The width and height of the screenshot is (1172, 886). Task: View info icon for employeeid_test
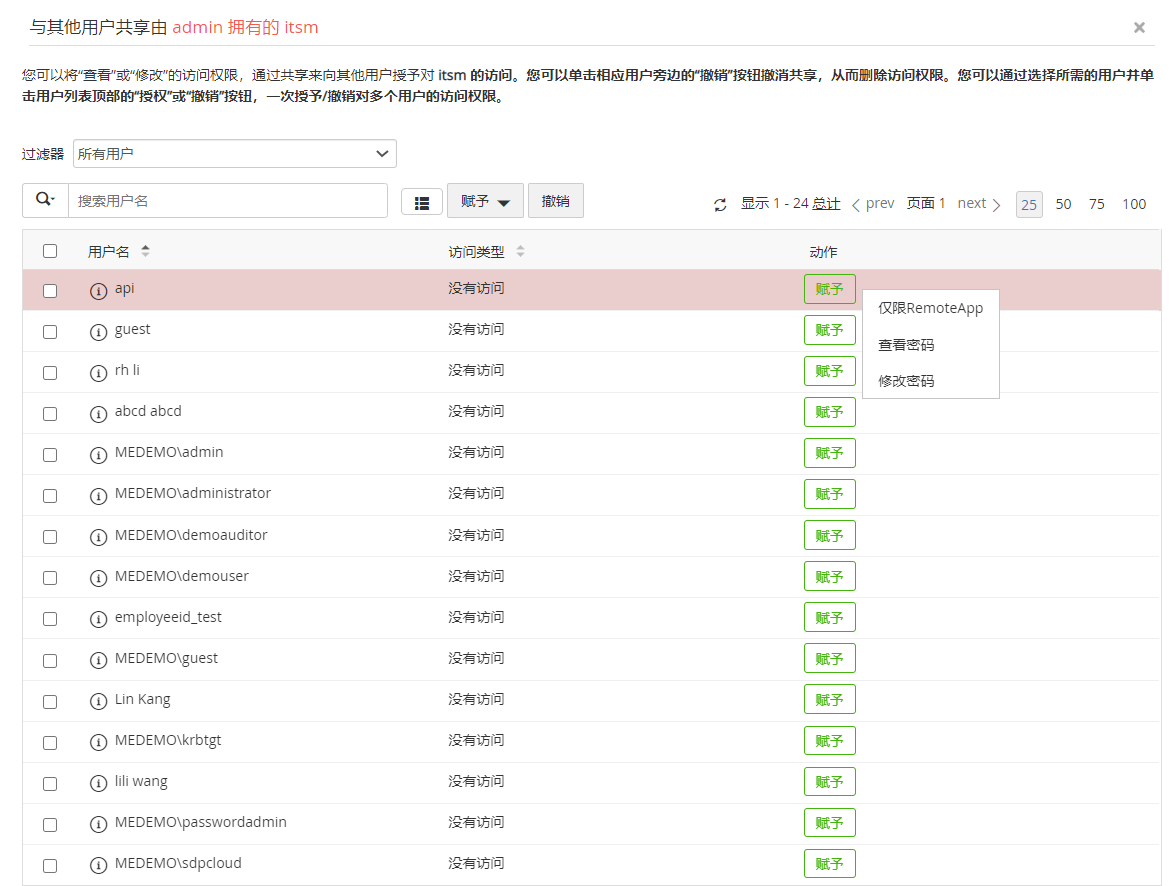(98, 619)
